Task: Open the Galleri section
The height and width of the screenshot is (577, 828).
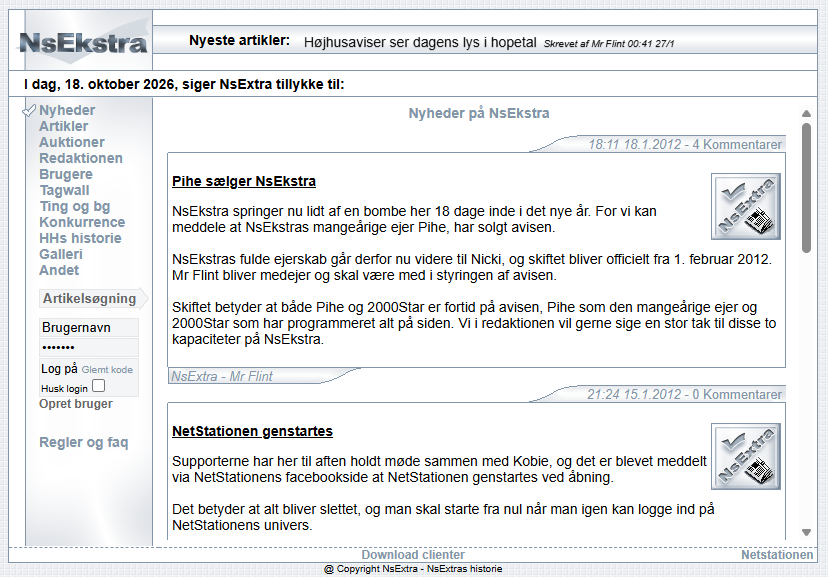Action: (x=61, y=254)
